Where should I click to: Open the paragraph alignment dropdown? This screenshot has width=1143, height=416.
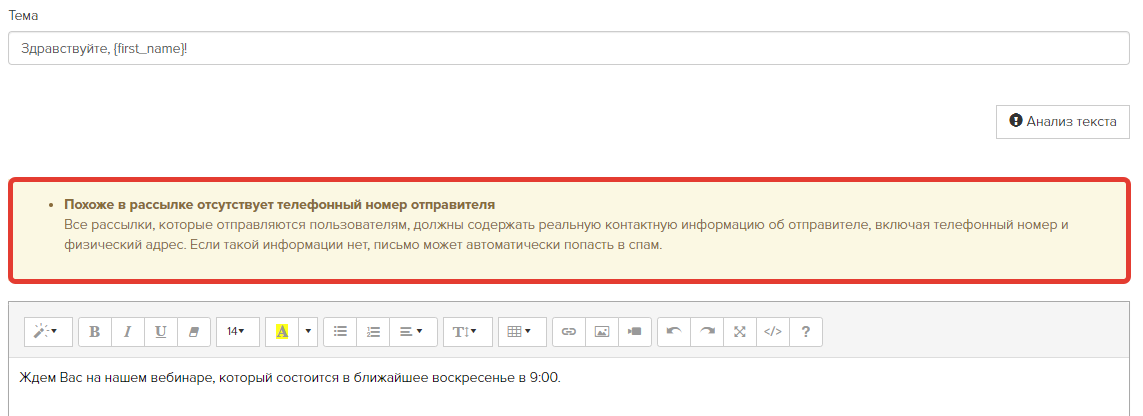413,331
